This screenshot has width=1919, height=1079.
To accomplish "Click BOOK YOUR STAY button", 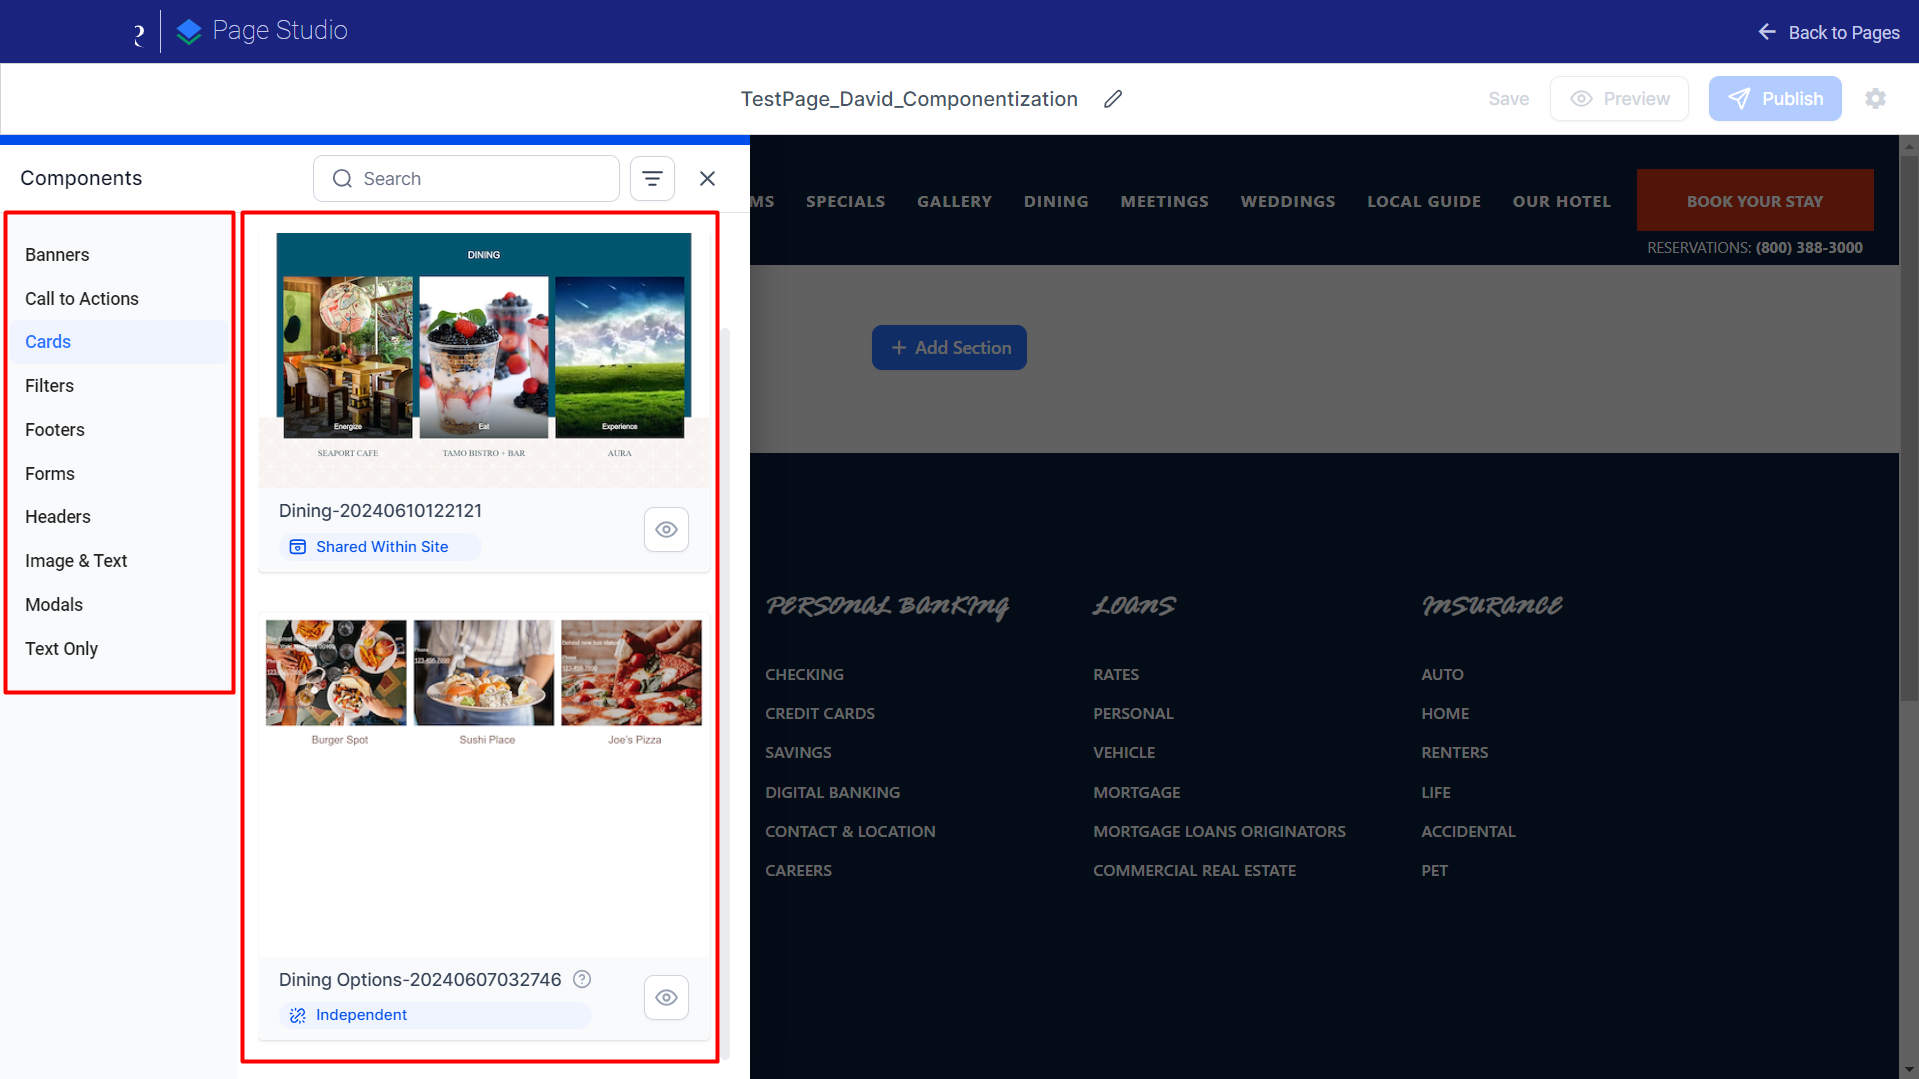I will pos(1754,201).
